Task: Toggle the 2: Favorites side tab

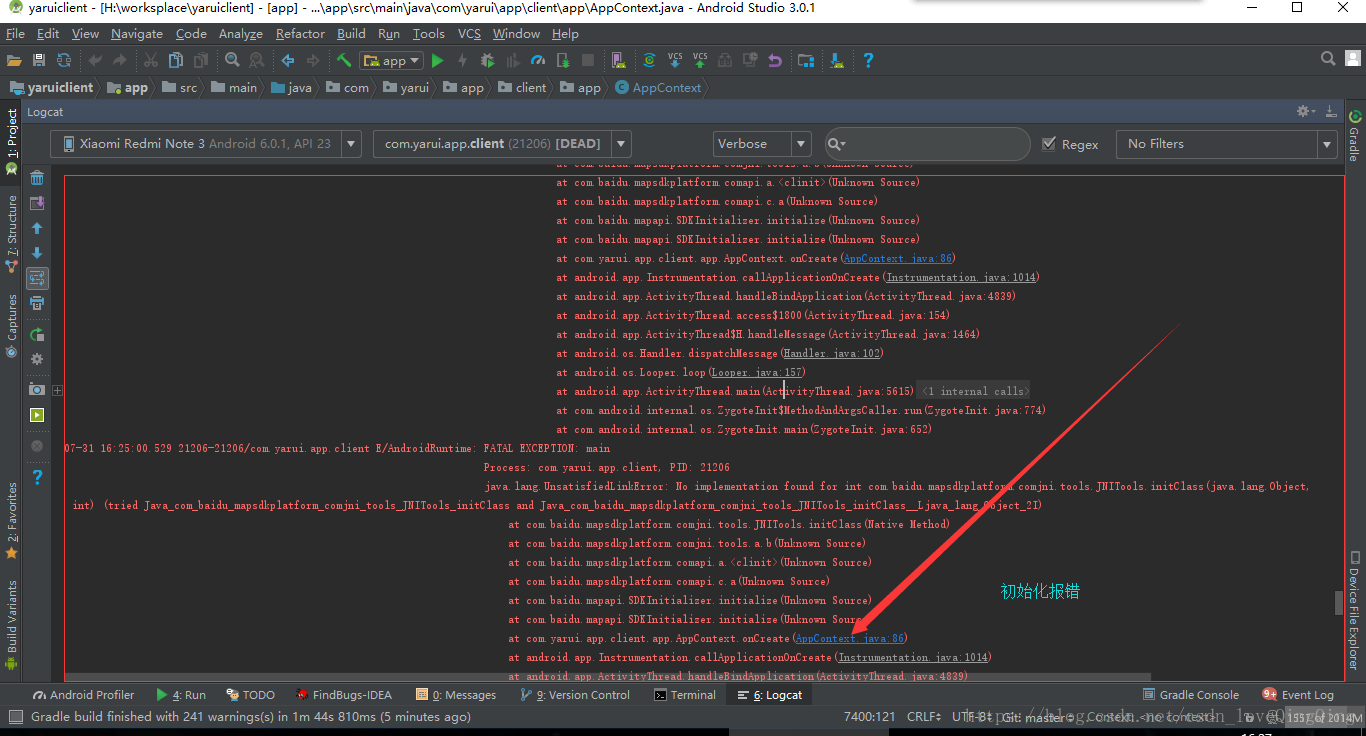Action: (x=12, y=520)
